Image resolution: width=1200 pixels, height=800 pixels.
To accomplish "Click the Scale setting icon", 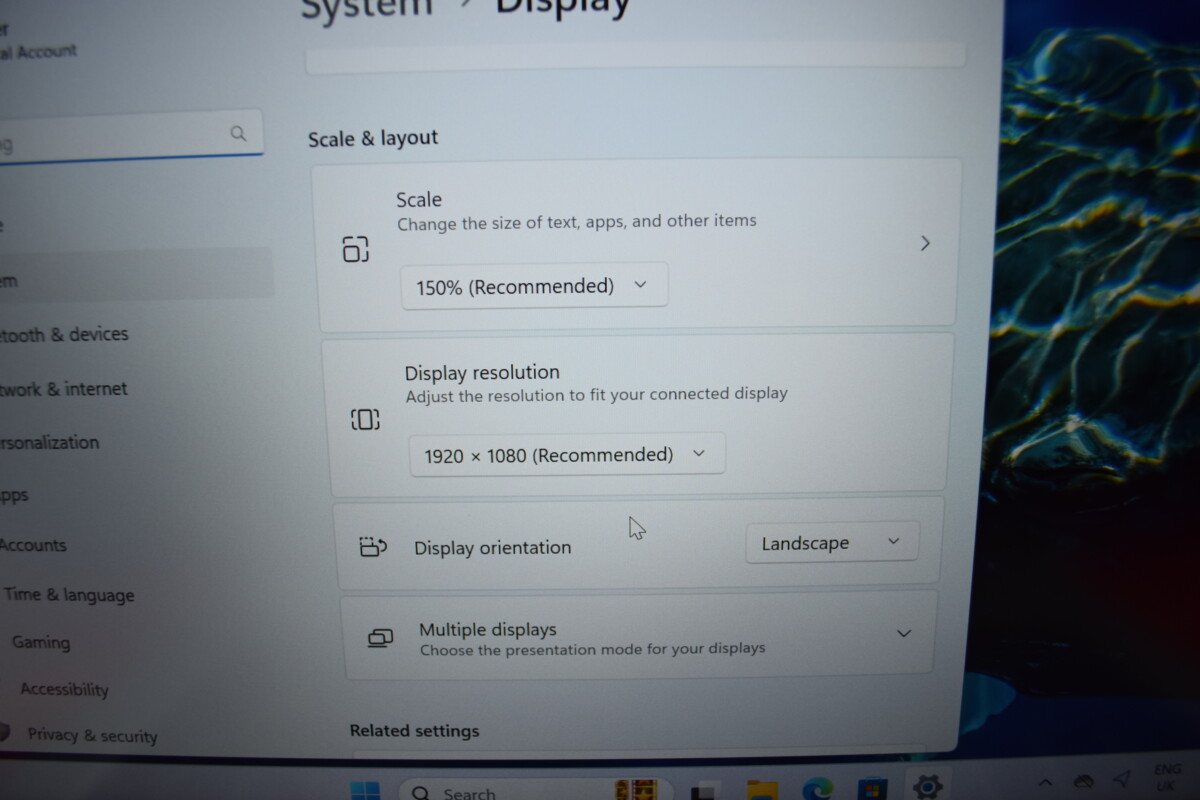I will pos(356,249).
